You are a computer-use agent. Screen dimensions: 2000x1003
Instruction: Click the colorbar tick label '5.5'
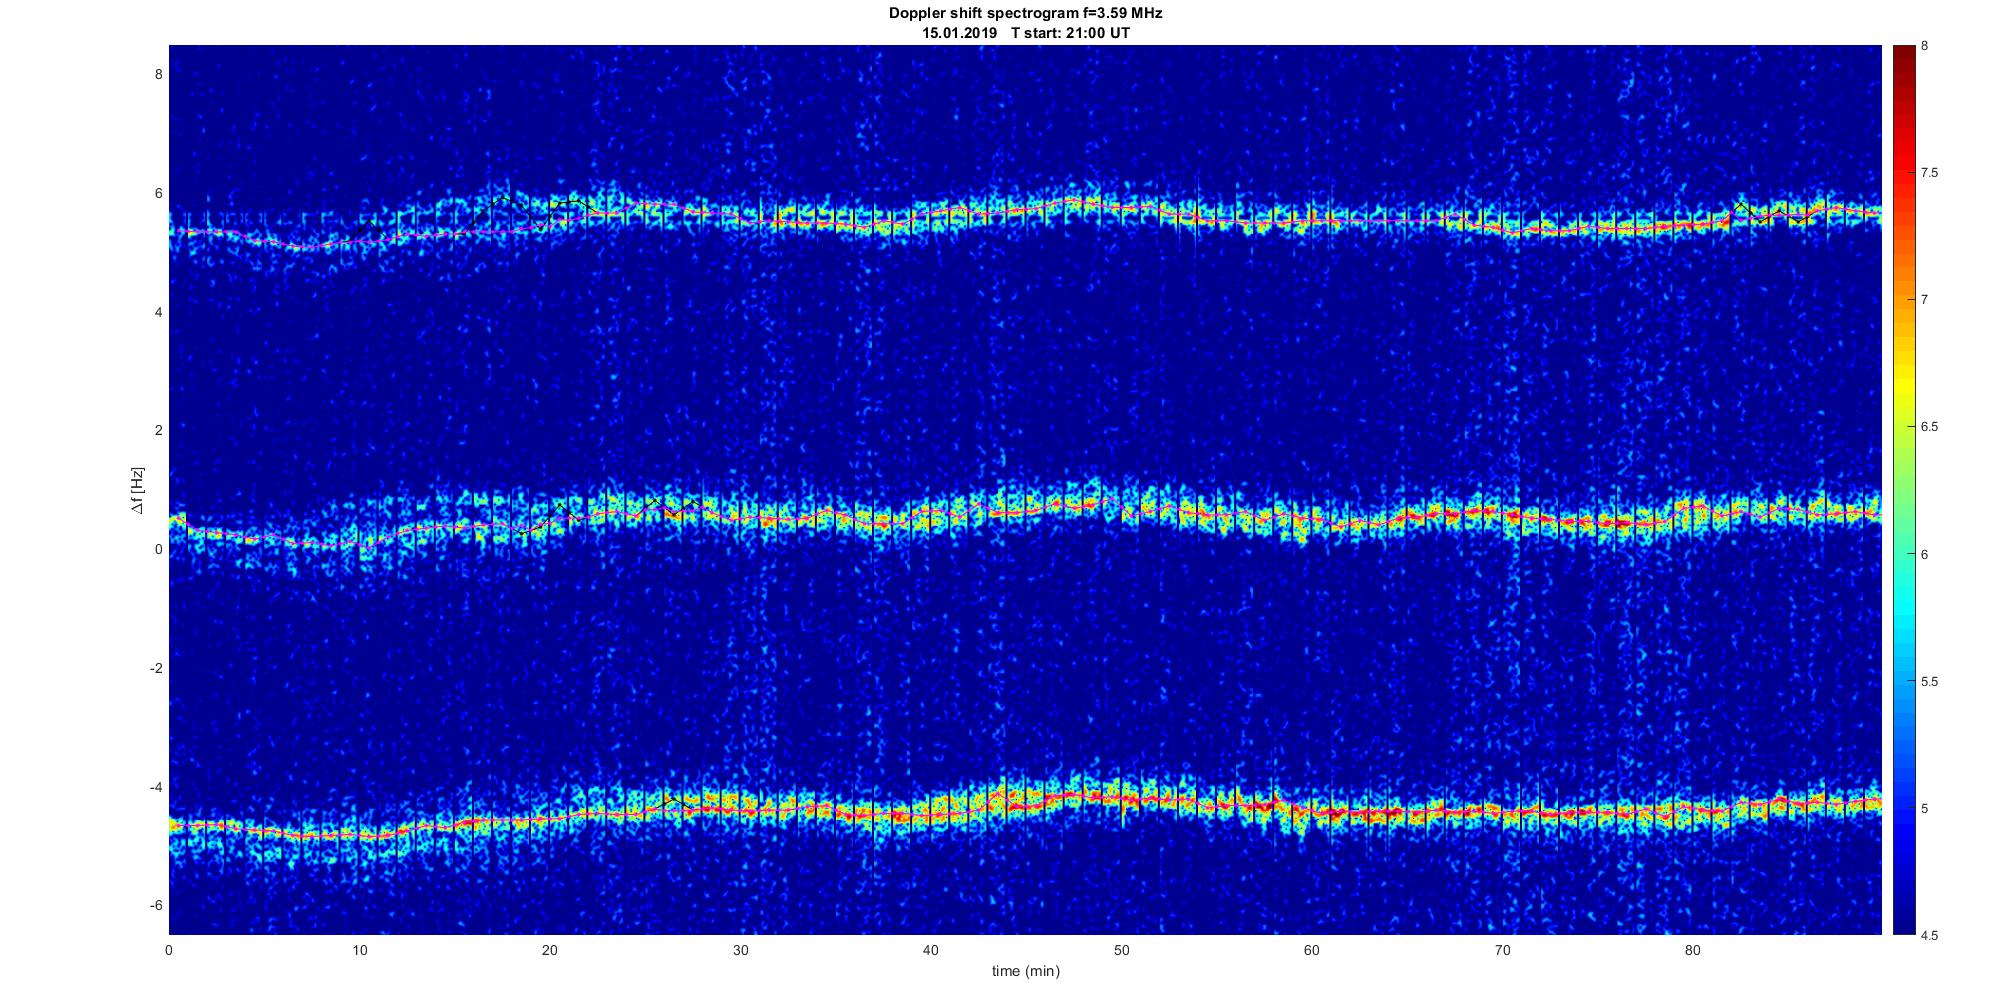pos(1929,681)
